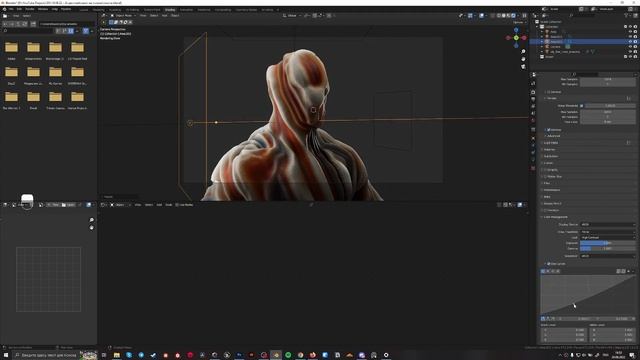Open the Render menu
The image size is (640, 360).
[x=30, y=9]
